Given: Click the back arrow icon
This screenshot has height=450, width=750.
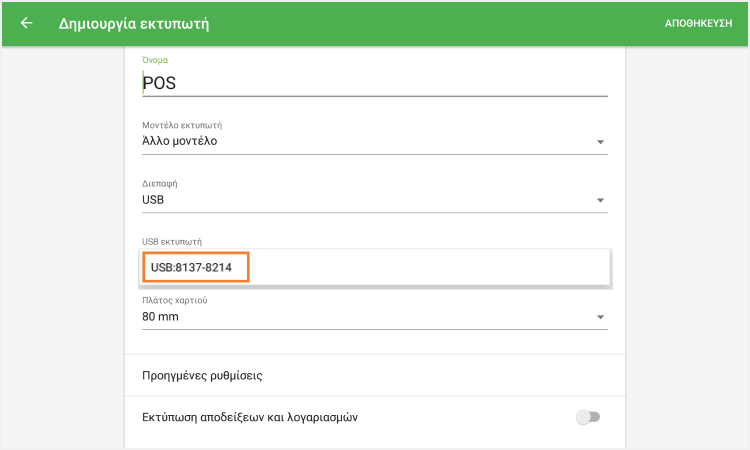Looking at the screenshot, I should pyautogui.click(x=26, y=22).
